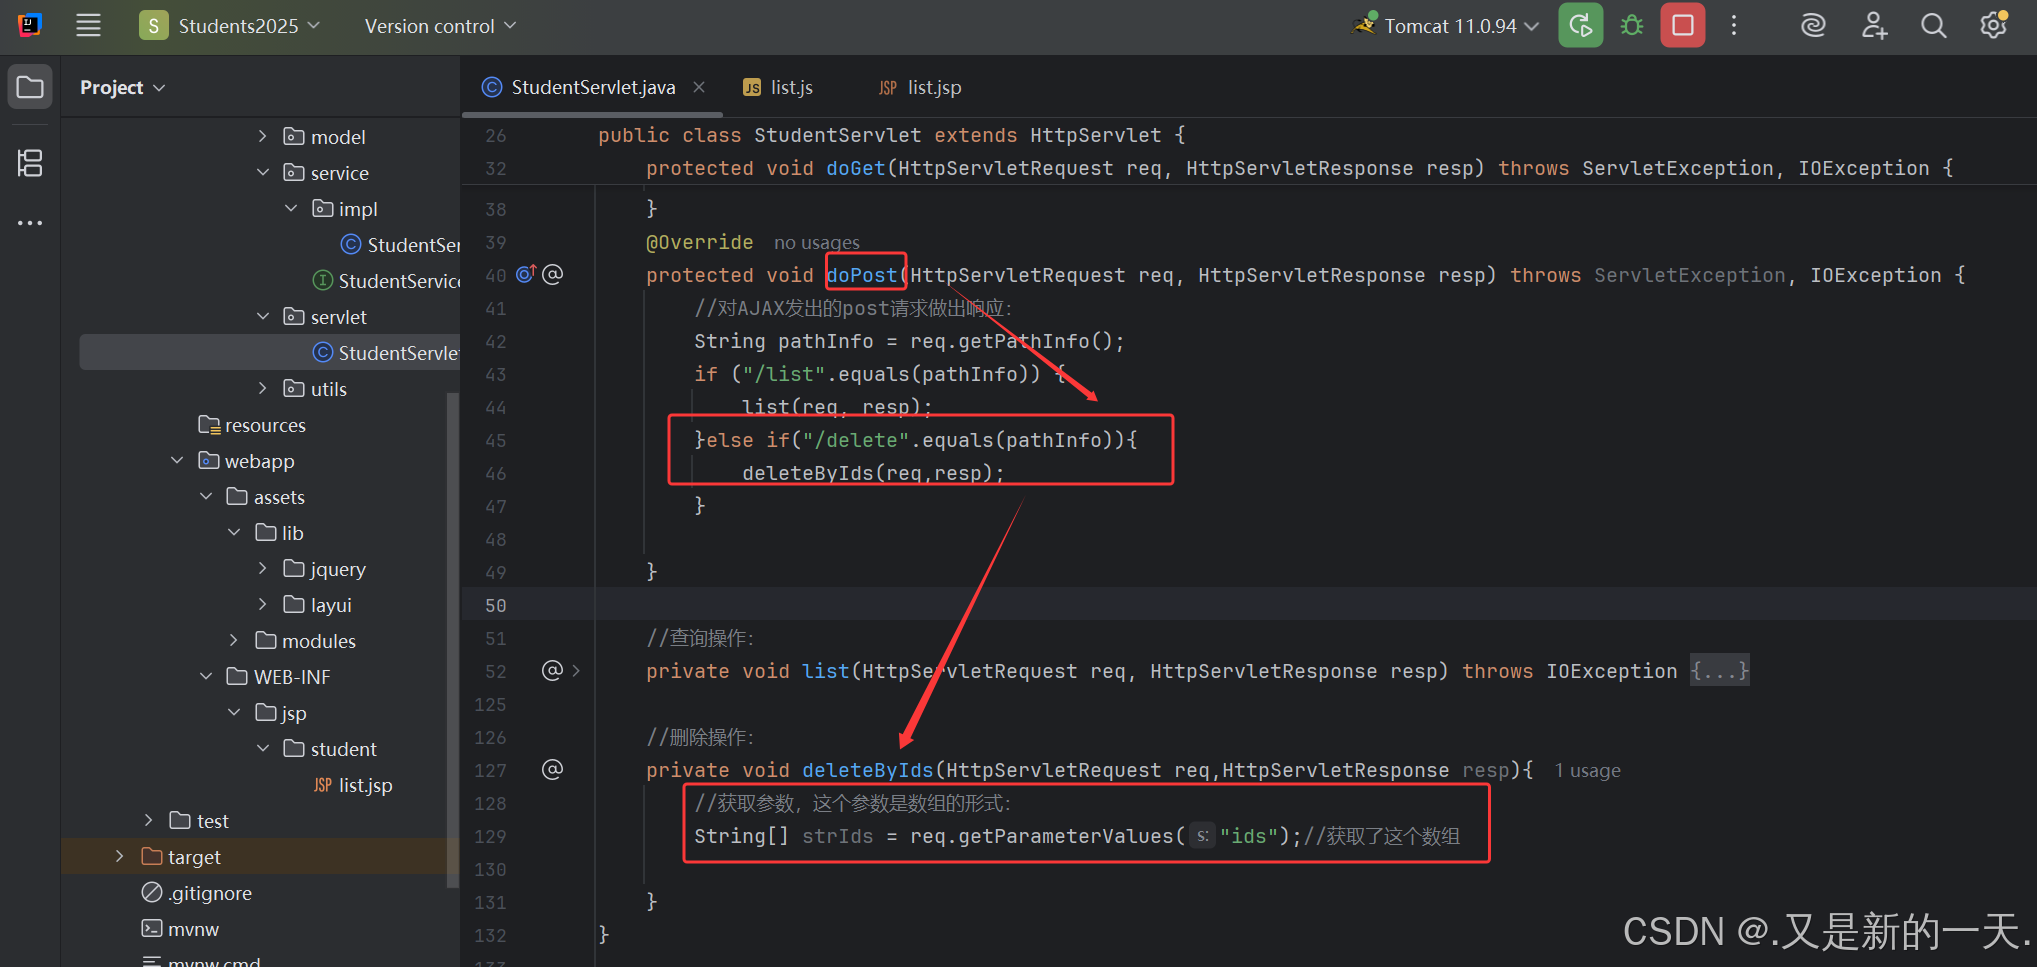Screen dimensions: 2037x967
Task: Open the AI assistant spiral icon
Action: (1813, 26)
